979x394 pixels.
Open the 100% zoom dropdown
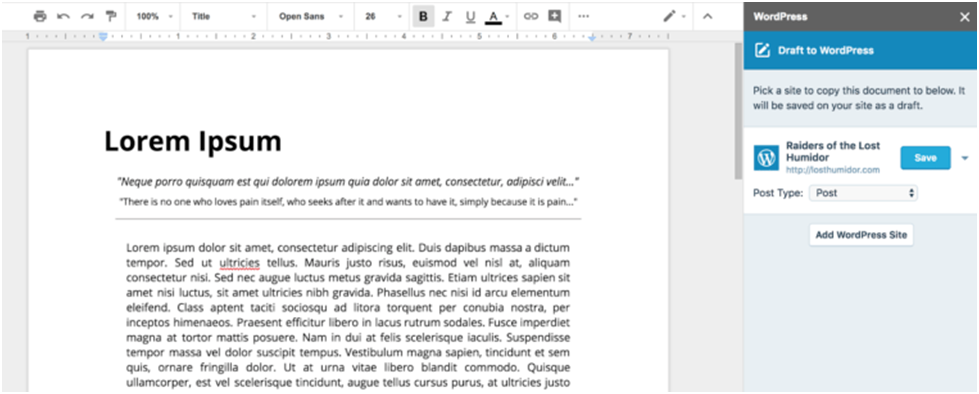point(154,16)
